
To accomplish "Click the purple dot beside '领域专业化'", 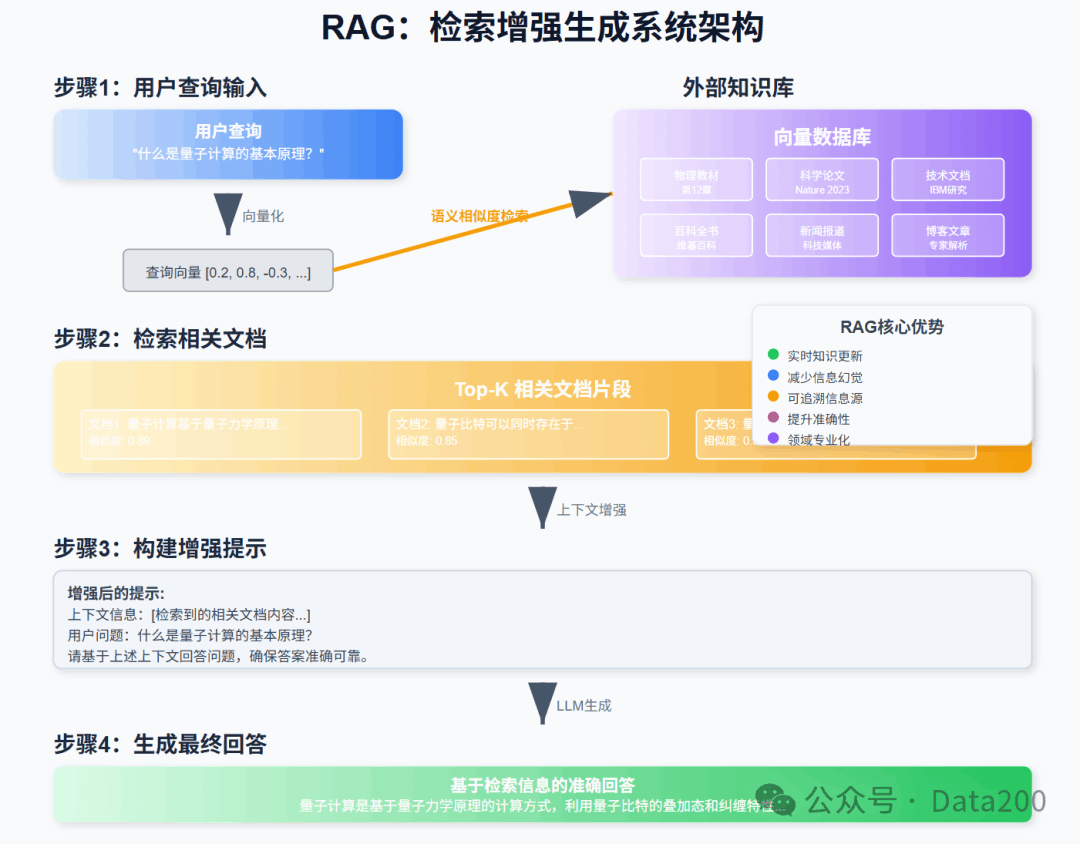I will pyautogui.click(x=773, y=438).
